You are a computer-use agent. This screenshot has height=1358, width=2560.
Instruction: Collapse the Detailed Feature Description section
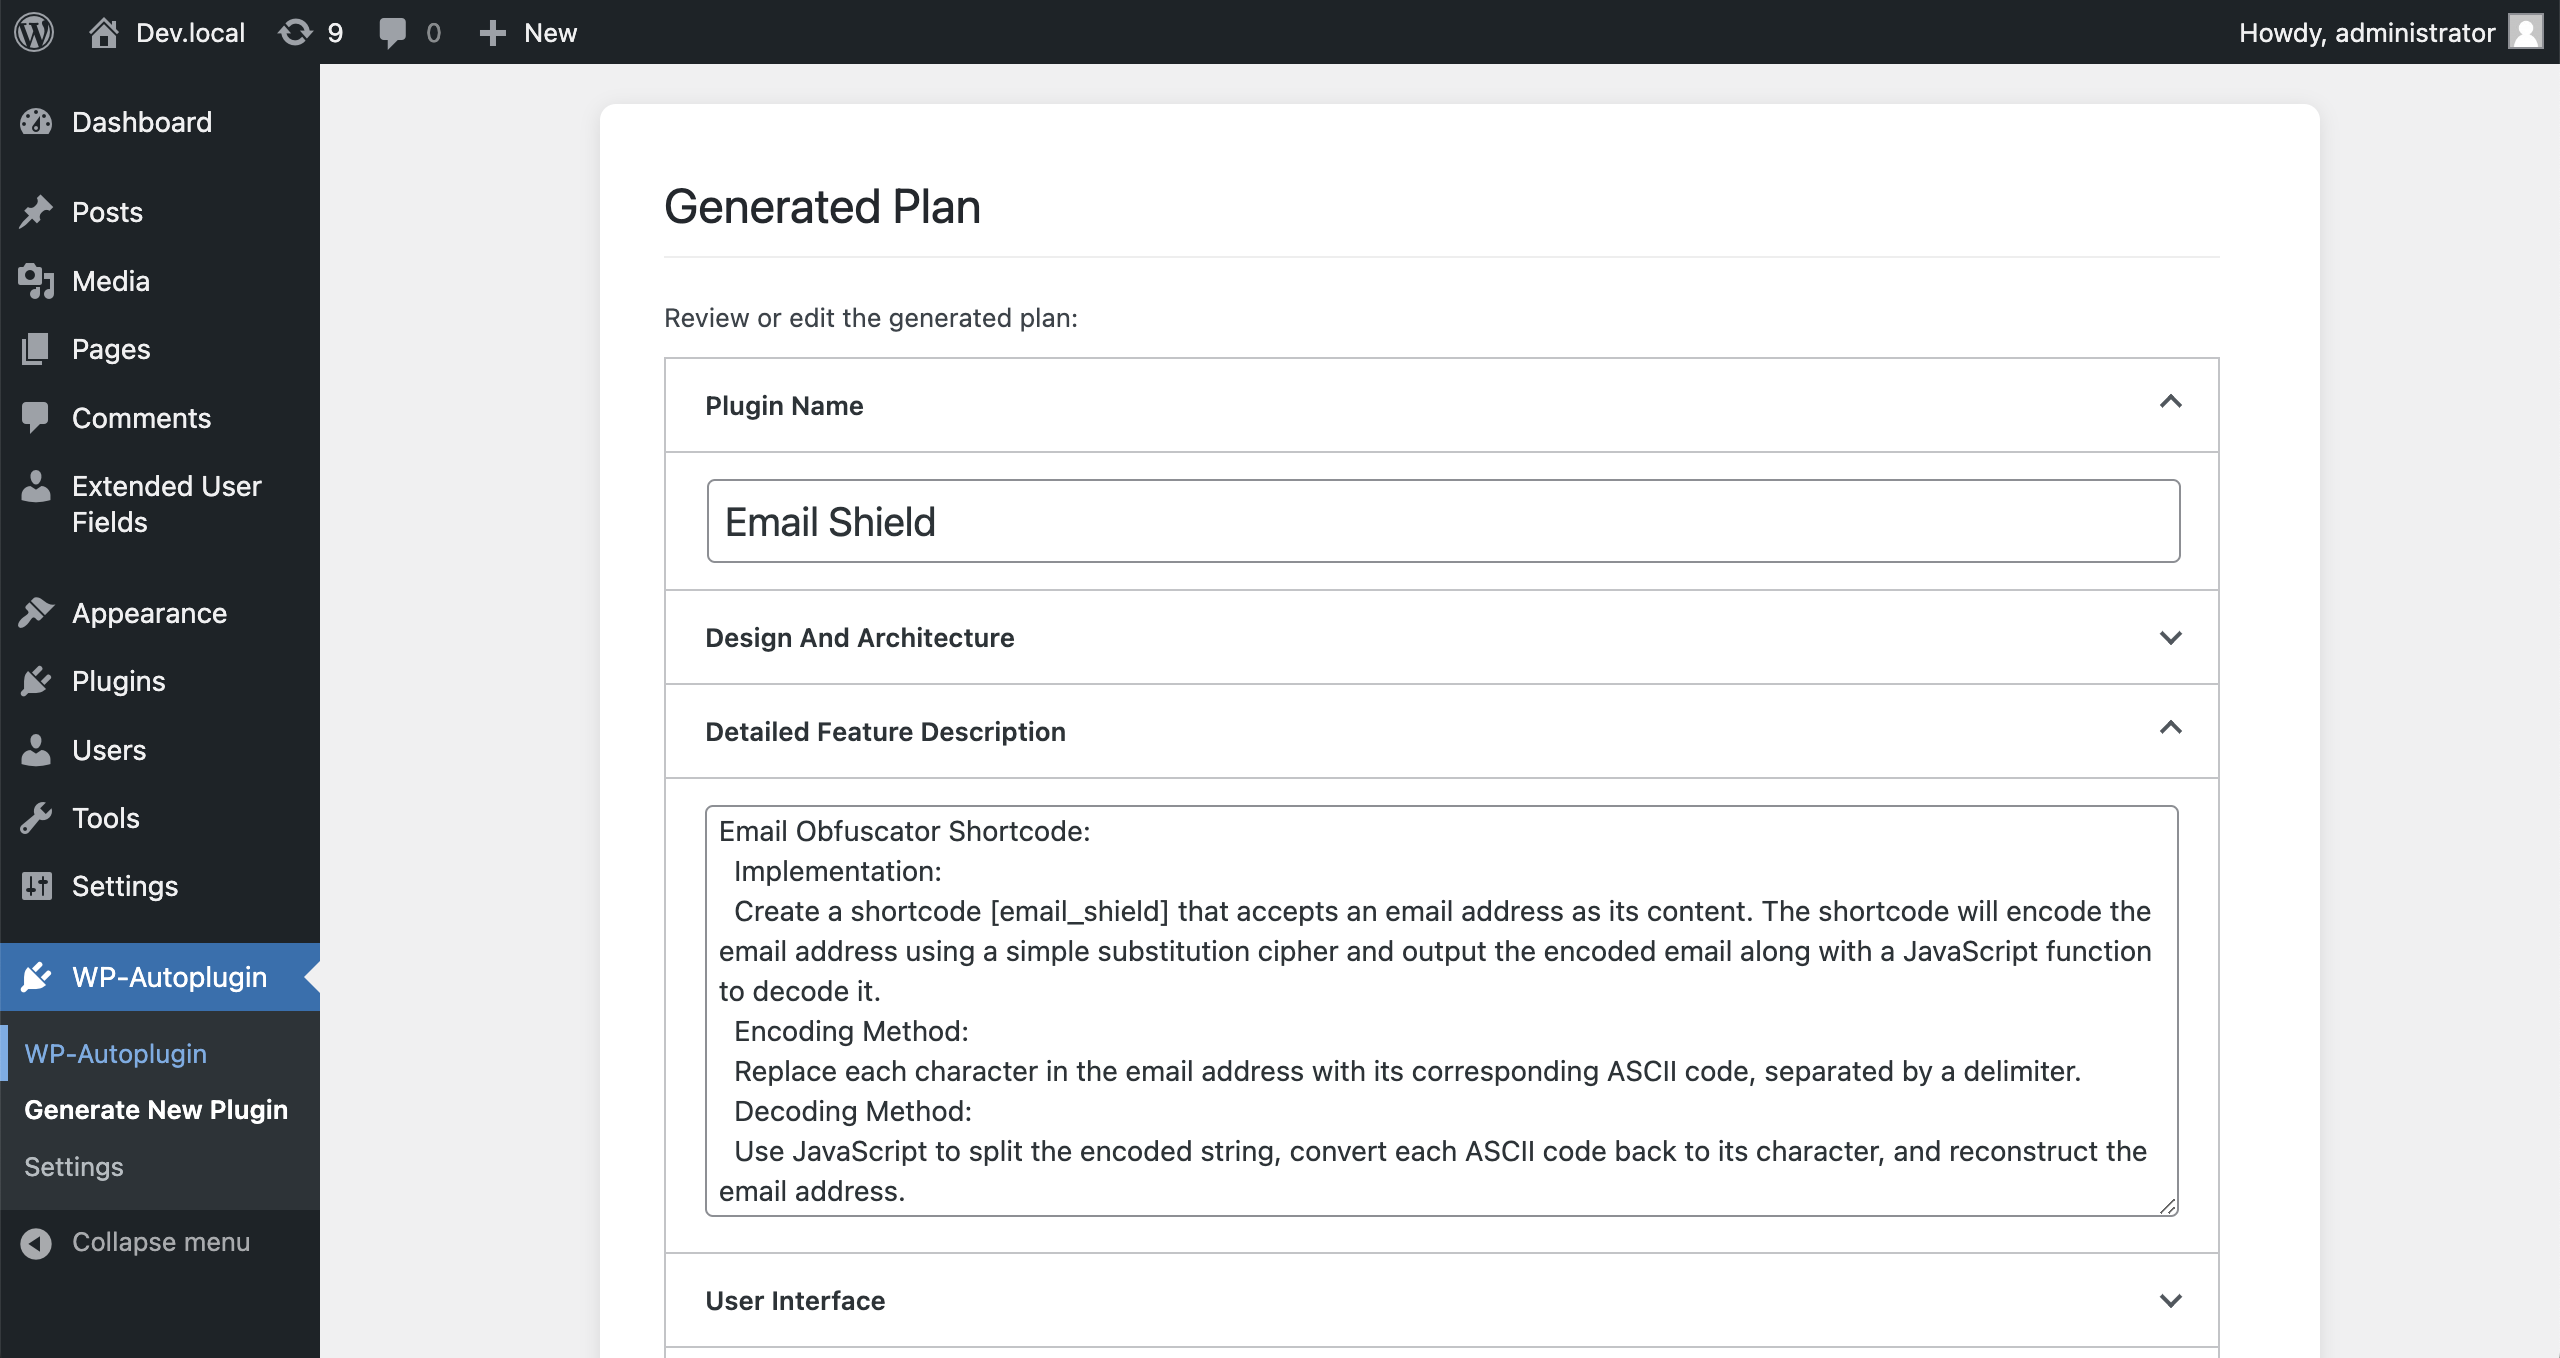(2170, 728)
